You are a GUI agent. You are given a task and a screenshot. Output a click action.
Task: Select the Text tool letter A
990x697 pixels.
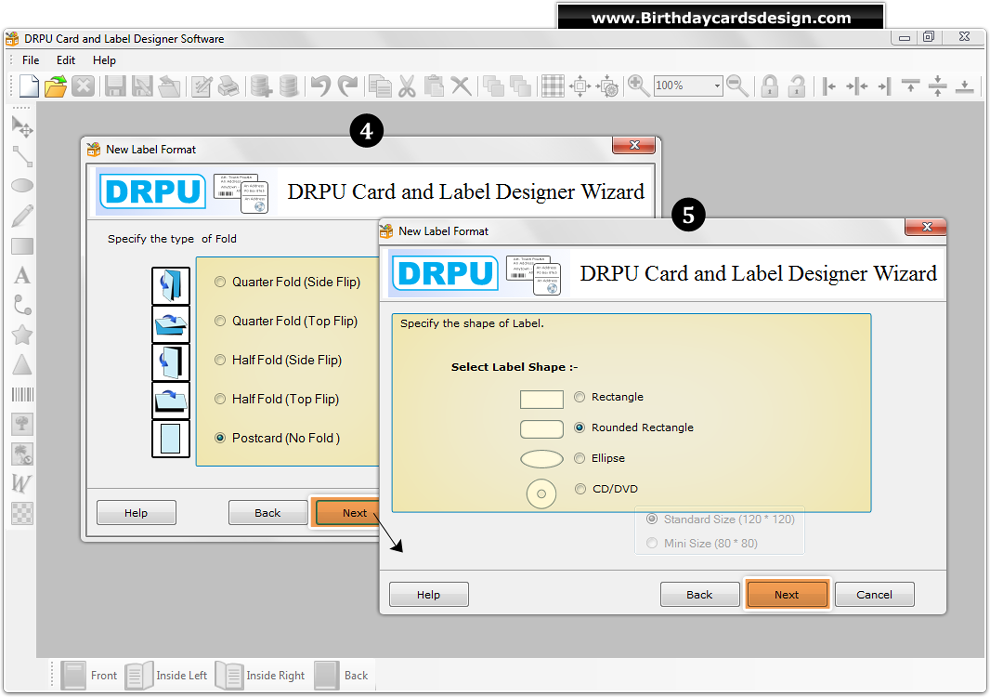click(x=22, y=275)
